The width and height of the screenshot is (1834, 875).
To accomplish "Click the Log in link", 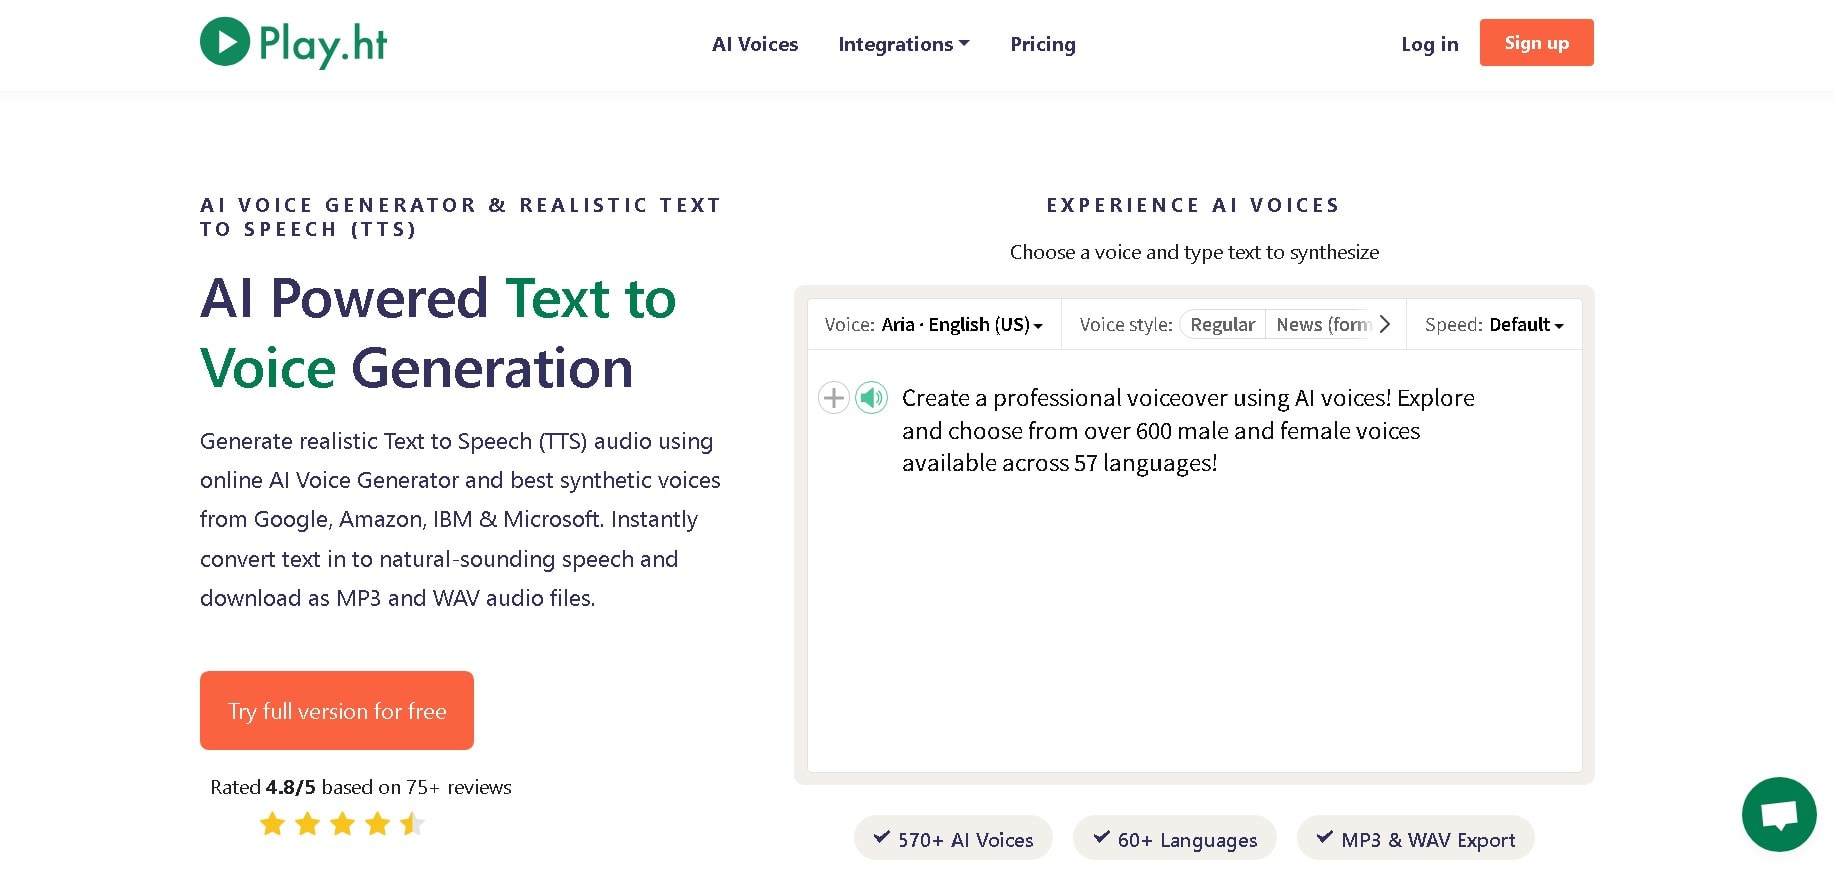I will 1430,44.
